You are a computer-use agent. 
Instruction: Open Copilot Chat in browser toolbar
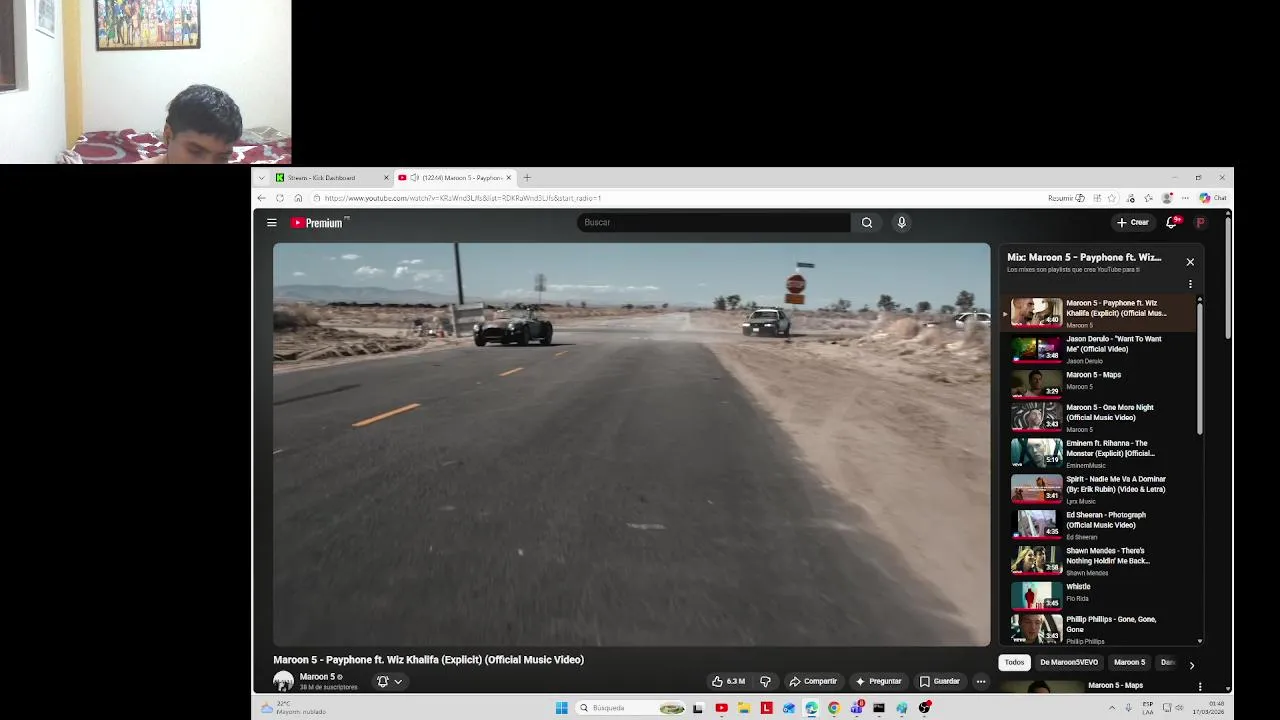coord(1213,198)
